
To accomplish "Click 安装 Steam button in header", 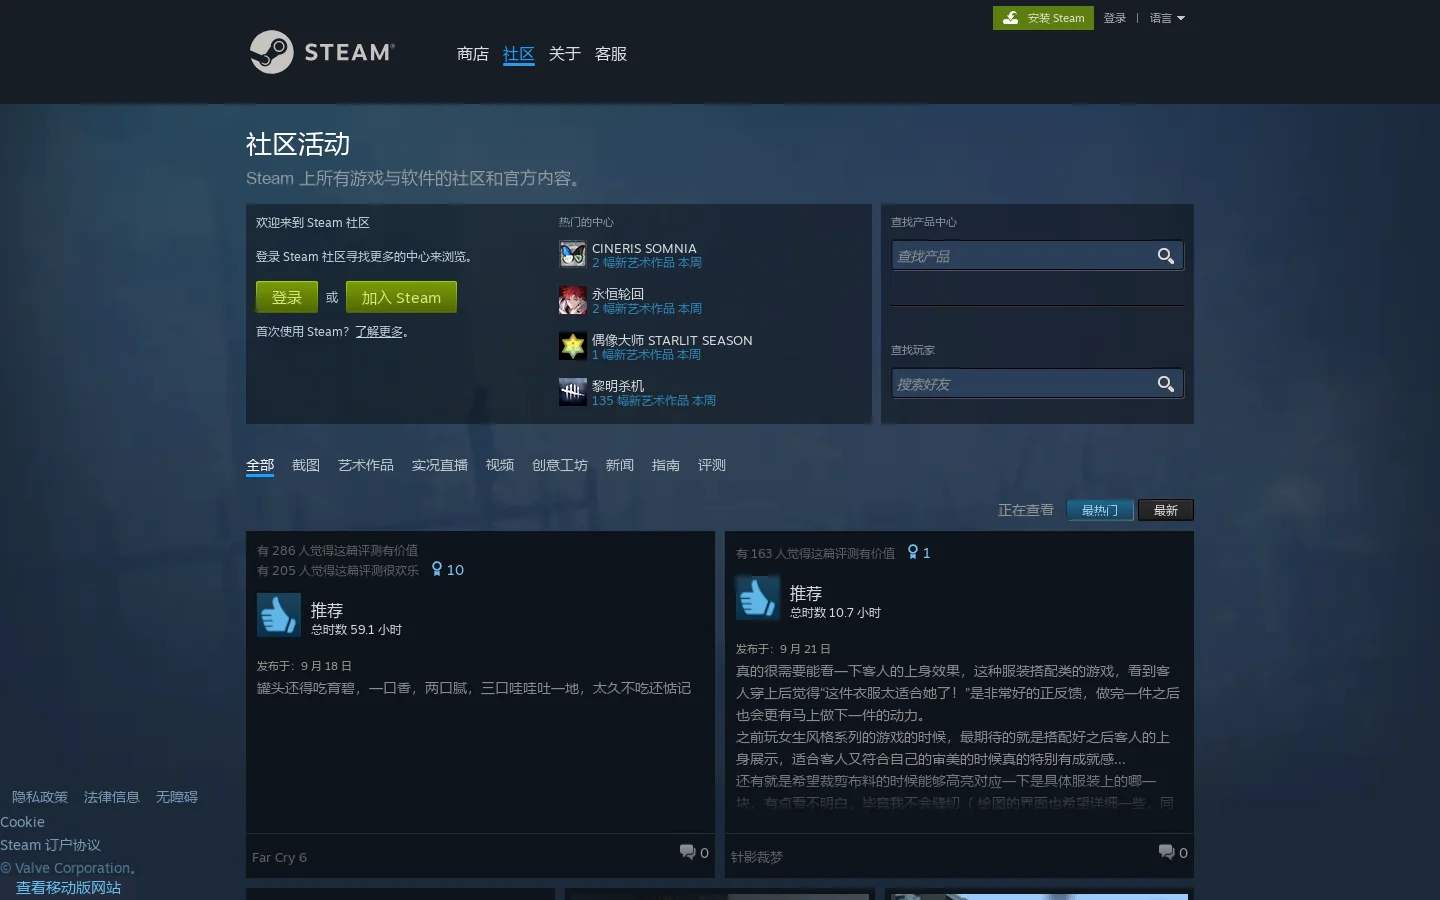I will pyautogui.click(x=1043, y=18).
